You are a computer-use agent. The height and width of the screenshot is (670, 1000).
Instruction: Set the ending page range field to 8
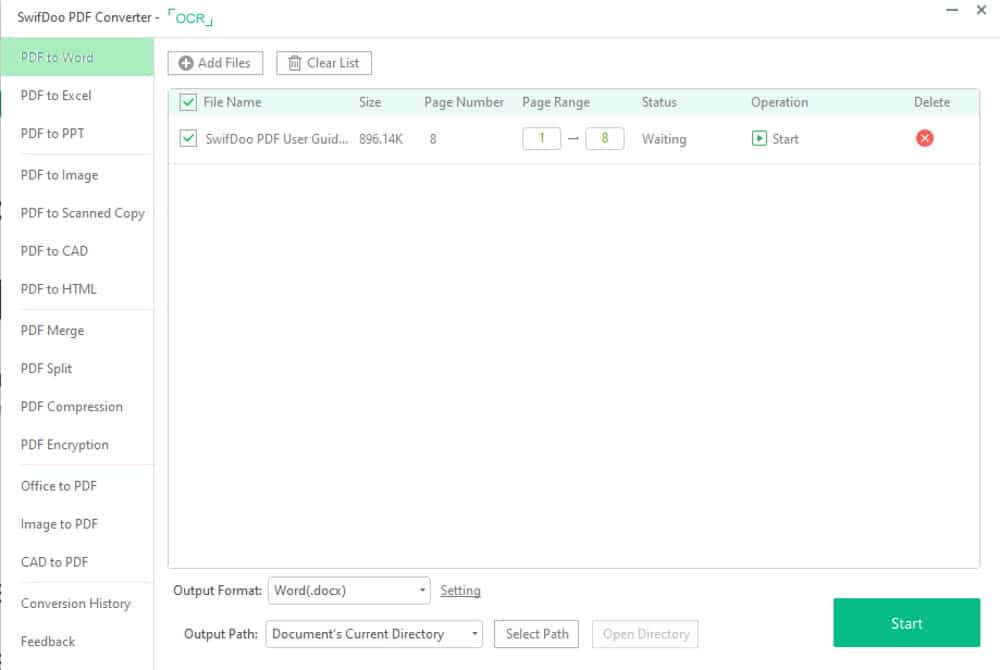(x=602, y=138)
